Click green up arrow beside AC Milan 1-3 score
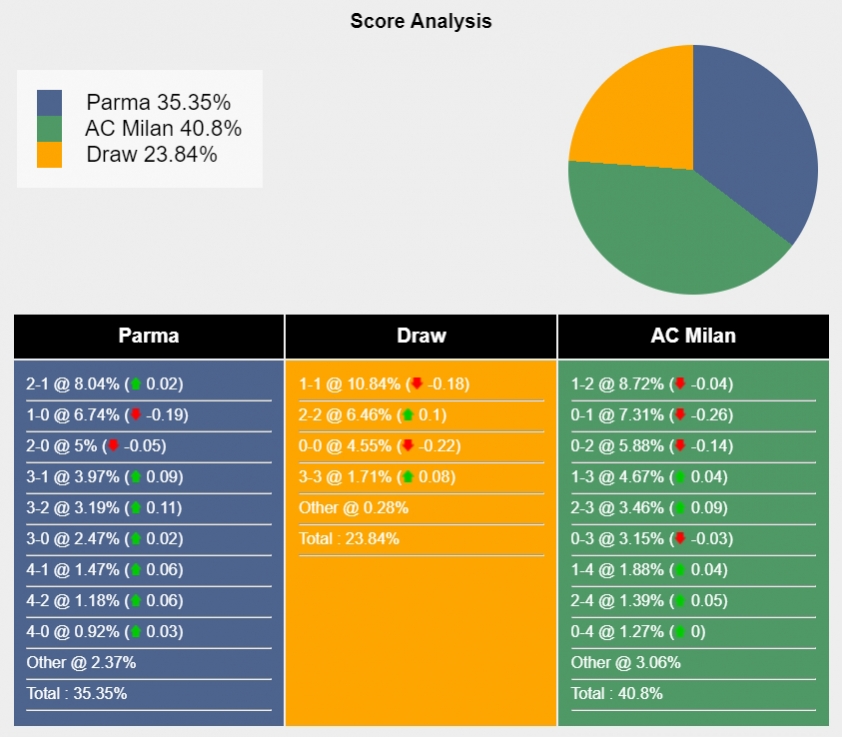Image resolution: width=842 pixels, height=737 pixels. click(x=680, y=476)
